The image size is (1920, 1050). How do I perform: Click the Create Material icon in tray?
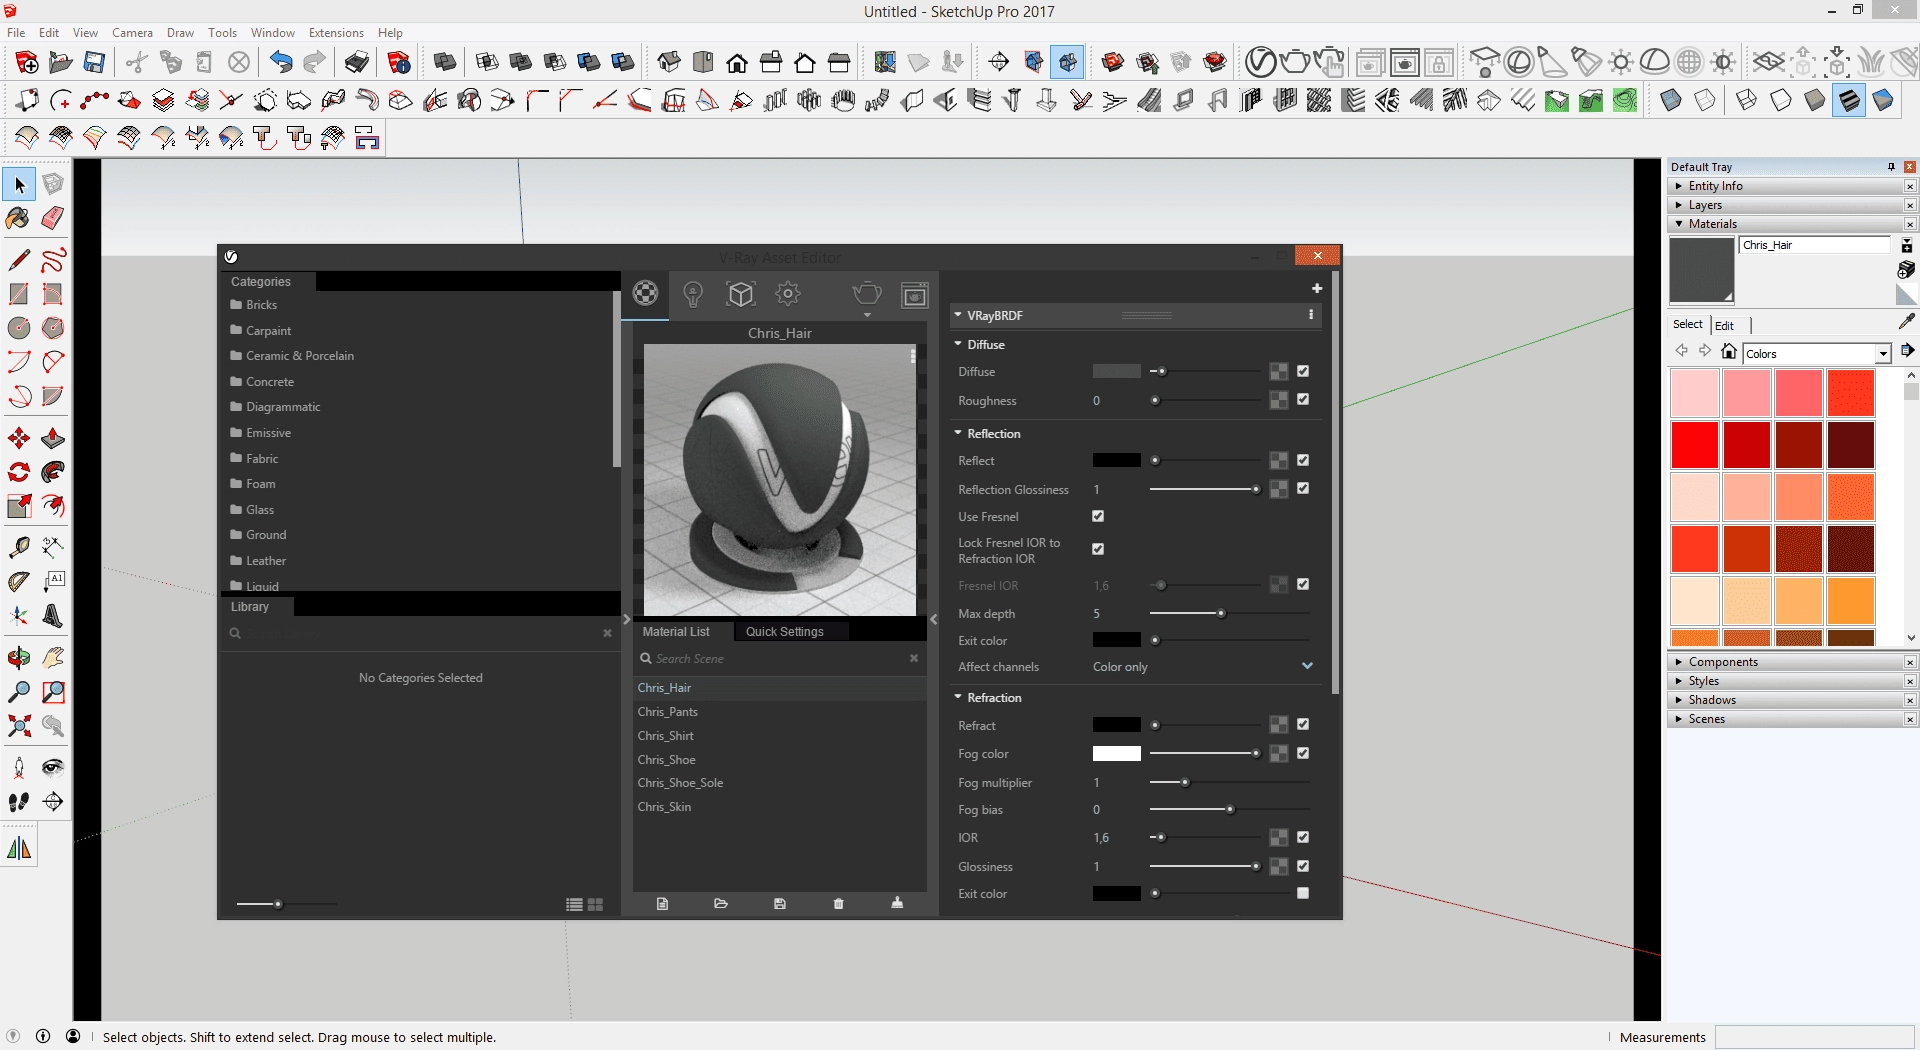(x=1906, y=270)
